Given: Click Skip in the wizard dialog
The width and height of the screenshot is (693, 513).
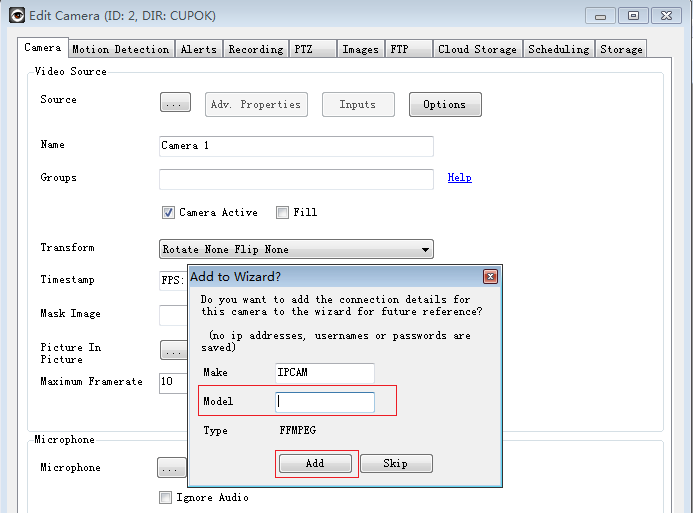Looking at the screenshot, I should point(396,464).
